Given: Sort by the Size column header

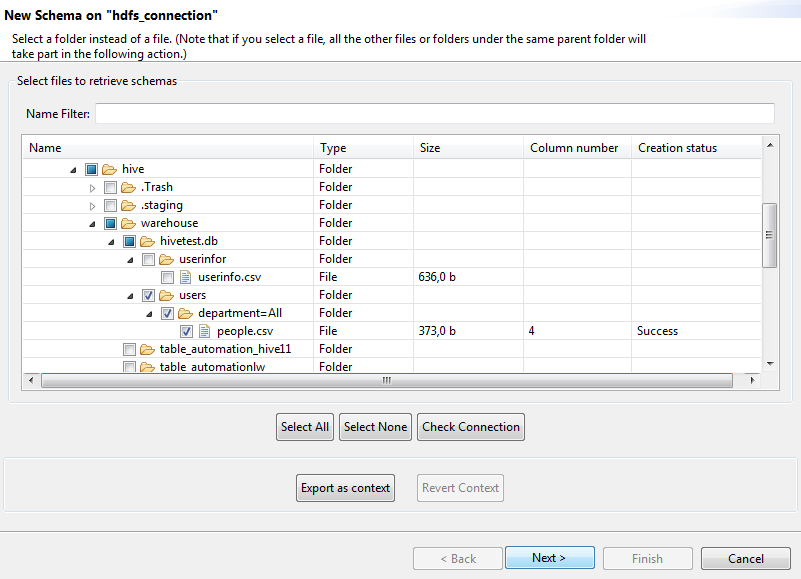Looking at the screenshot, I should pos(467,148).
